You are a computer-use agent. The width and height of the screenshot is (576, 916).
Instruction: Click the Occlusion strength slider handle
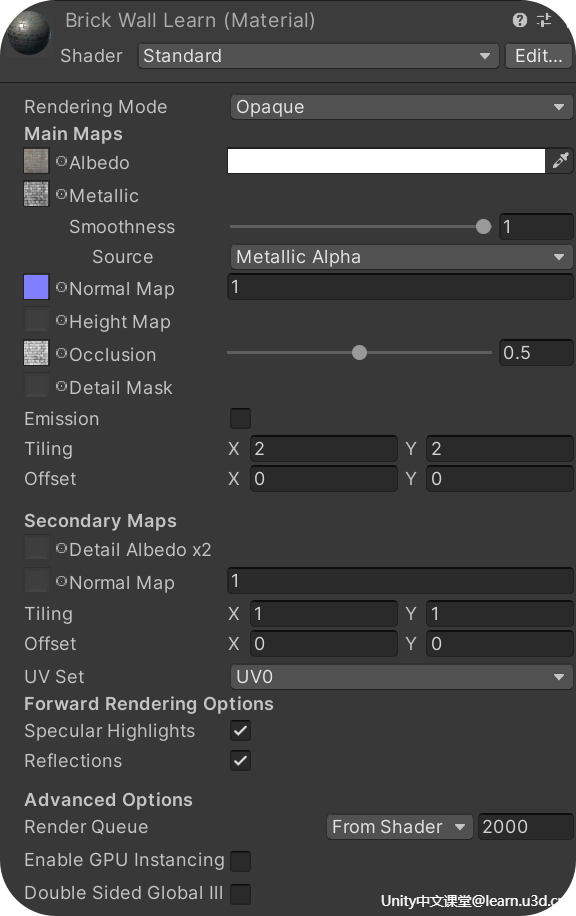point(359,352)
